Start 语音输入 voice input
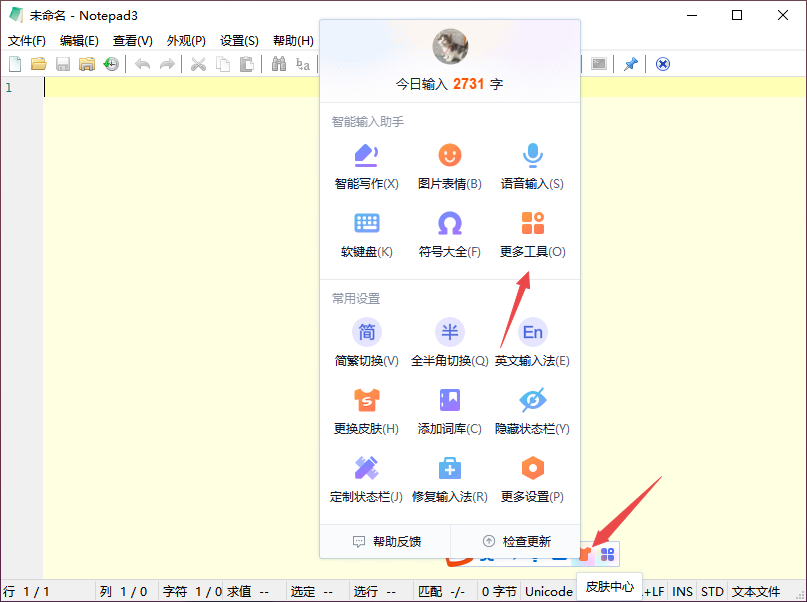The height and width of the screenshot is (602, 807). [532, 167]
